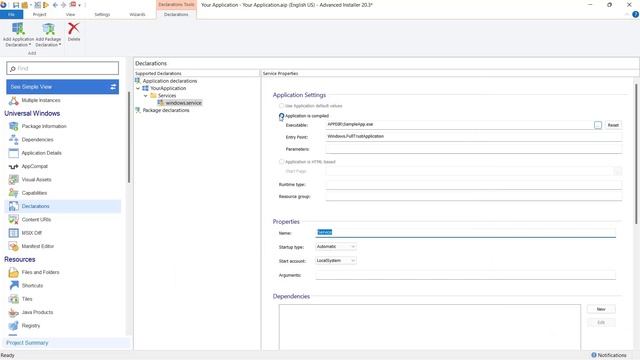Open the Dependencies page

tap(37, 140)
